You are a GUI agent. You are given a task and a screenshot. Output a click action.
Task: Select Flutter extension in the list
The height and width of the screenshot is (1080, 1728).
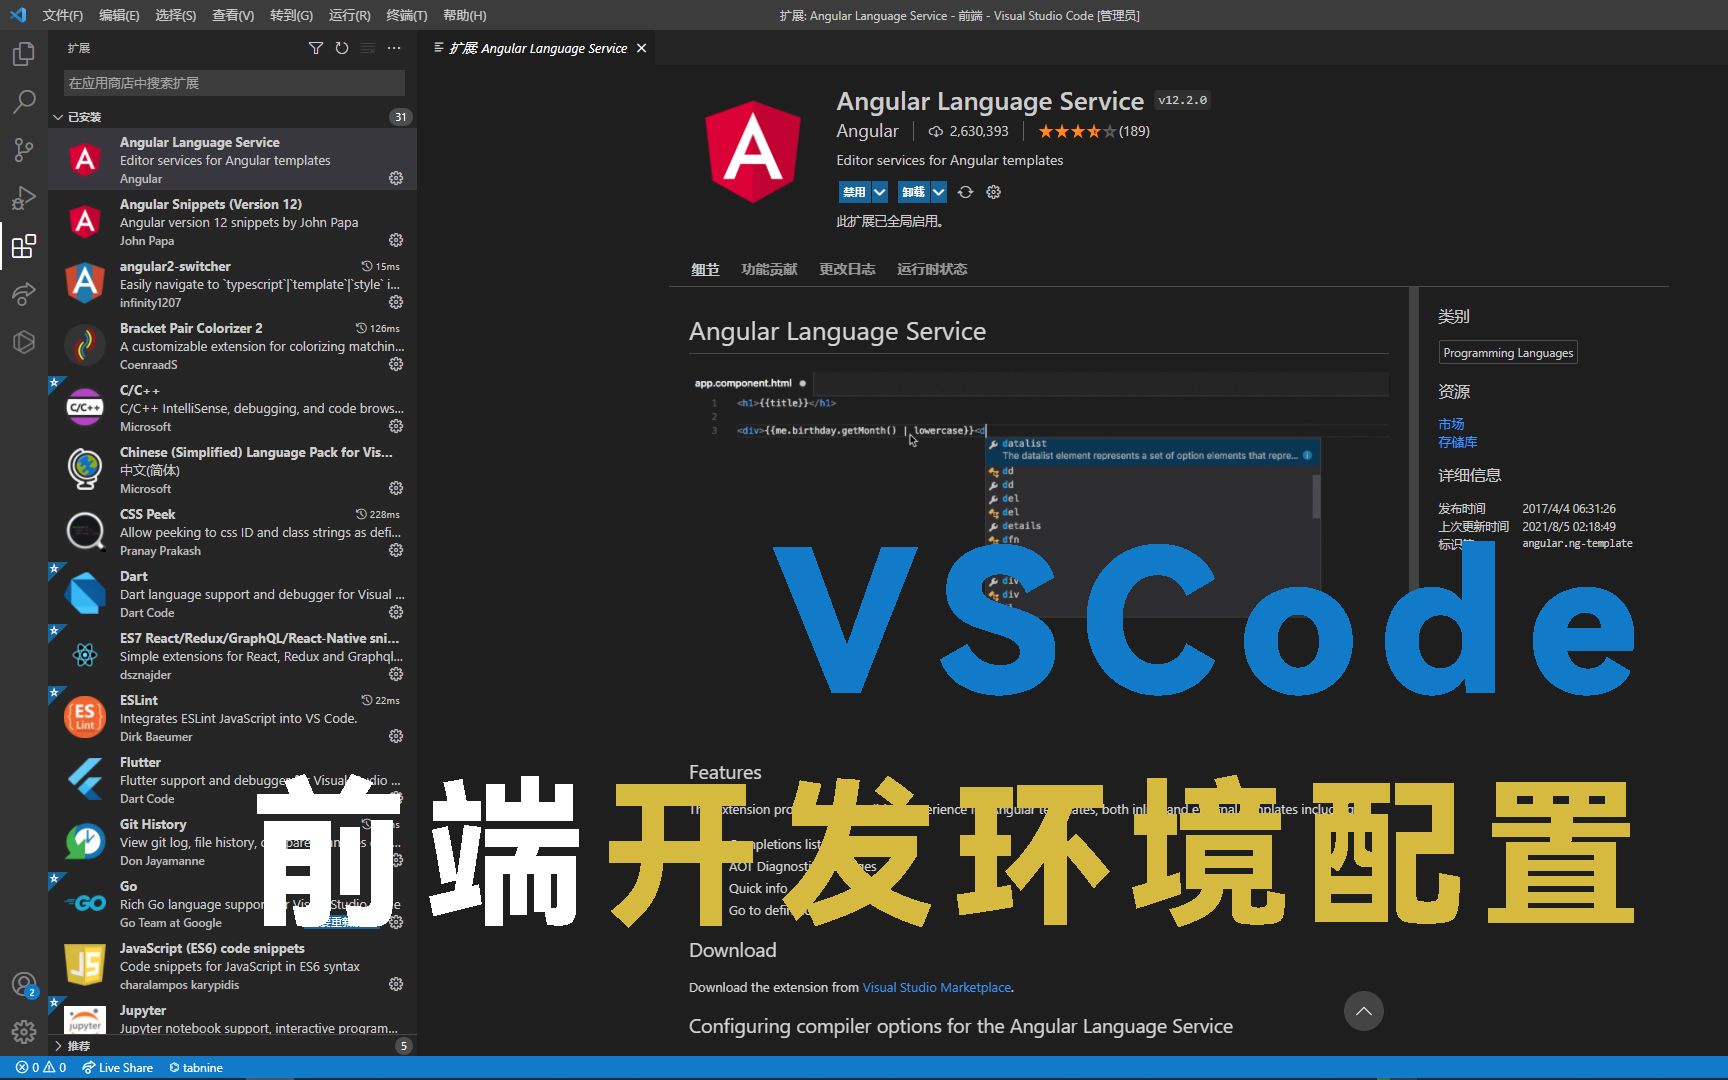232,780
